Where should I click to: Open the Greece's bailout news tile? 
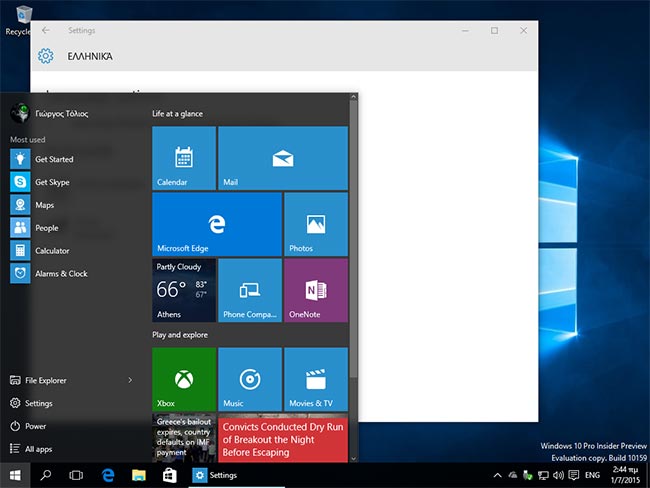184,438
